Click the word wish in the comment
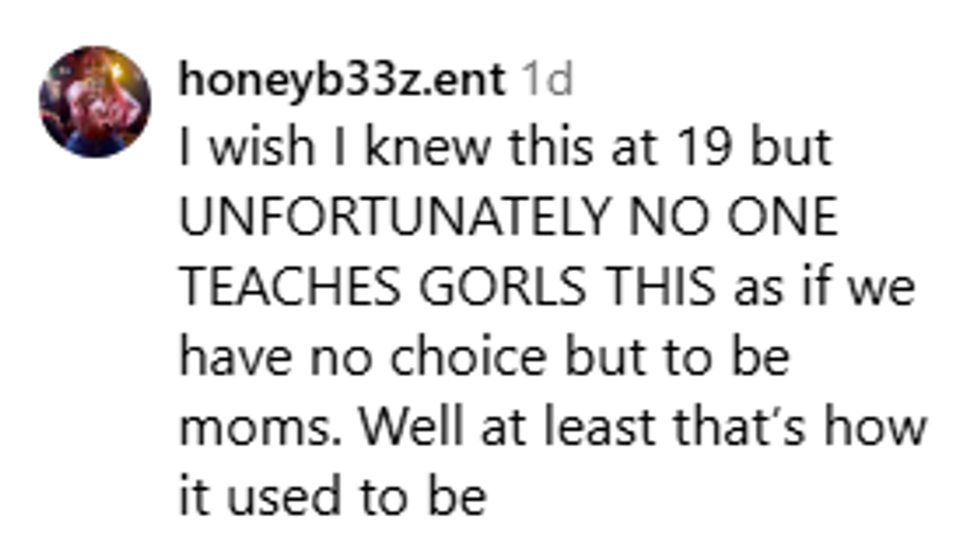 click(x=257, y=148)
